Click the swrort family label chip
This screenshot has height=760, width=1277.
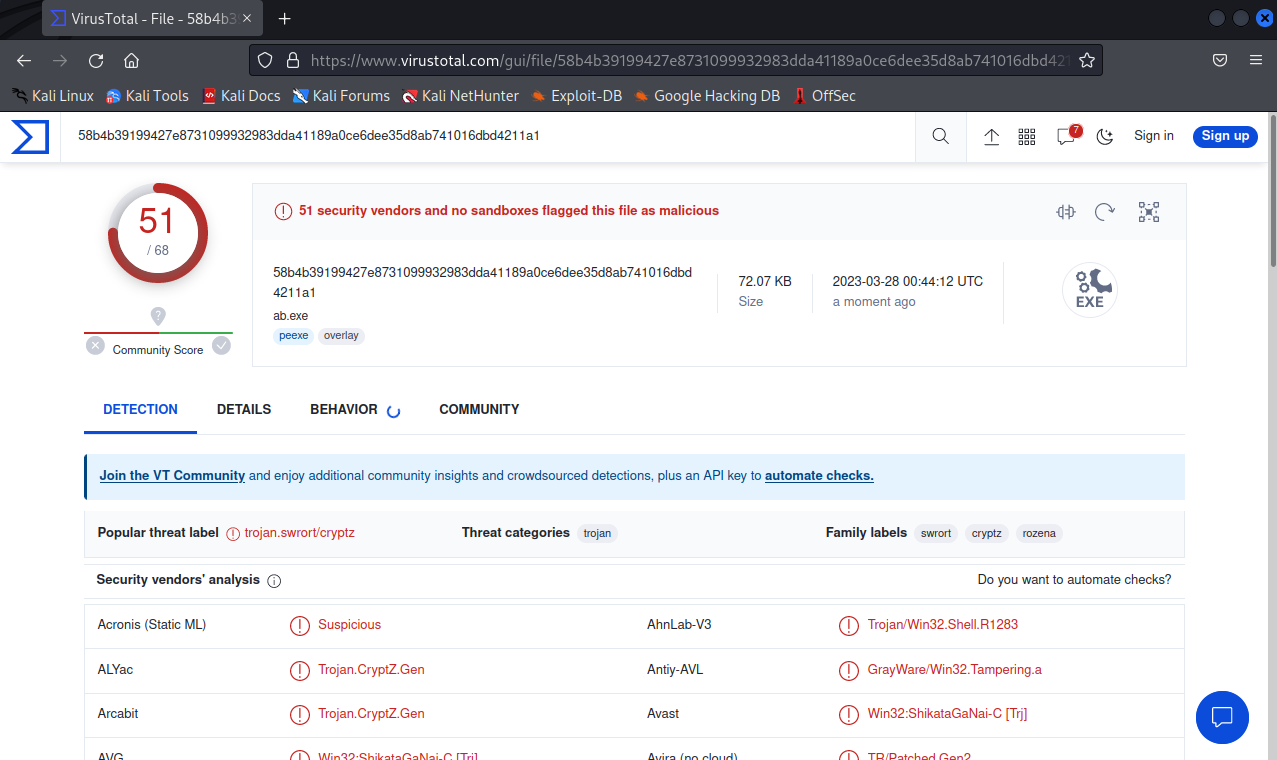(x=936, y=534)
